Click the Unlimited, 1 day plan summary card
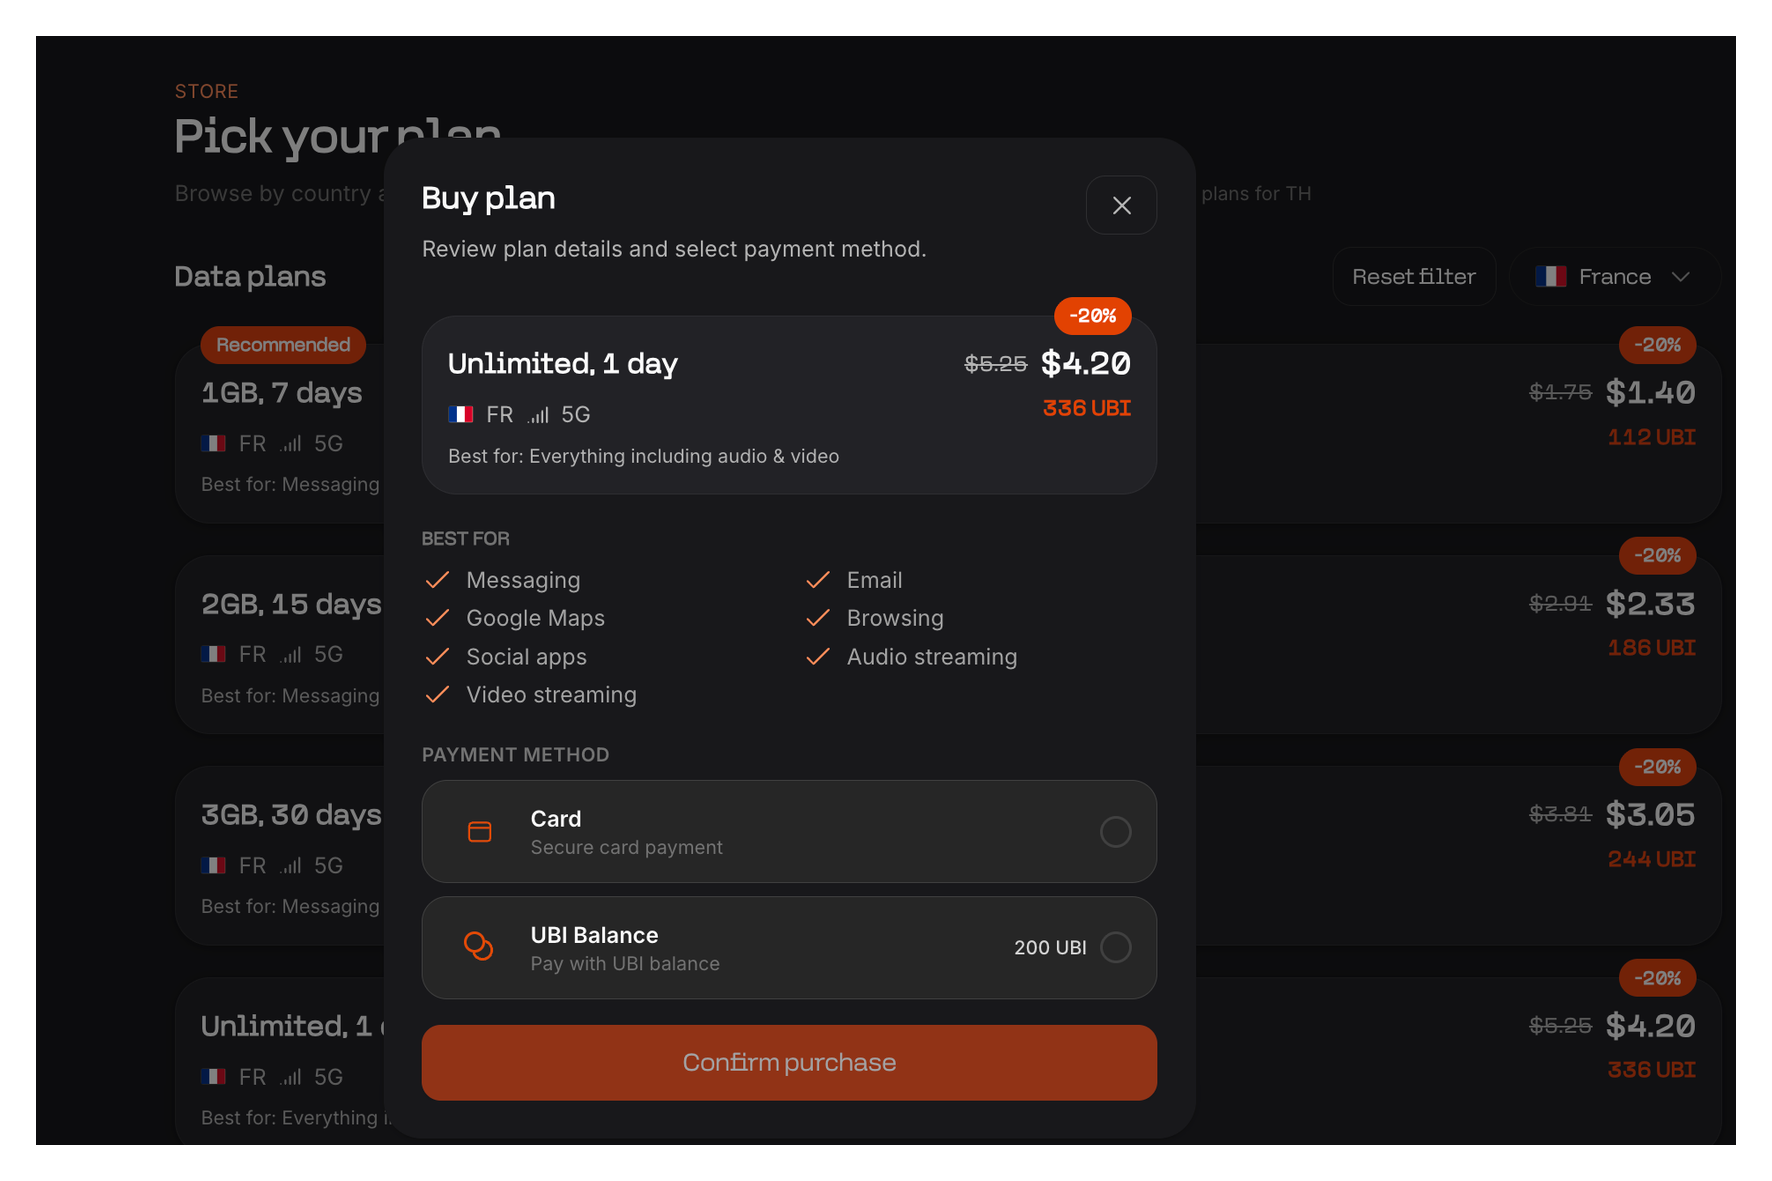Image resolution: width=1772 pixels, height=1181 pixels. [x=788, y=405]
